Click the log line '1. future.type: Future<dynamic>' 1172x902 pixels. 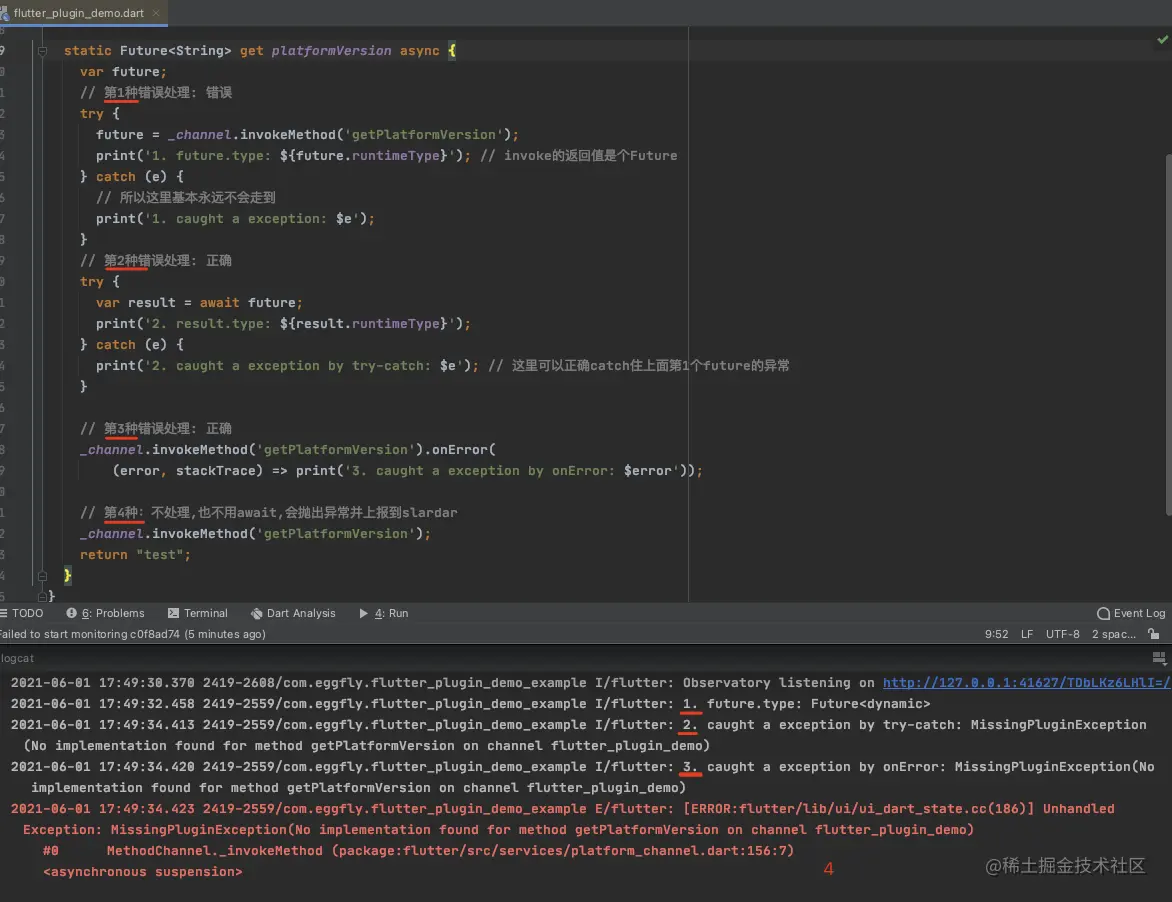470,703
